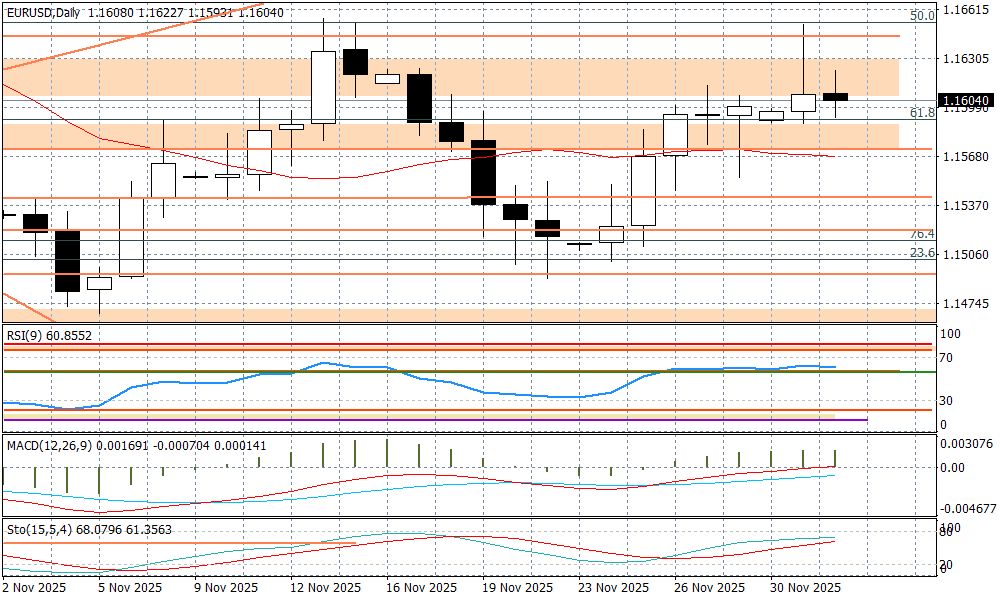This screenshot has height=600, width=1000.
Task: Click the EURUSD,Daily chart title label
Action: pyautogui.click(x=42, y=10)
